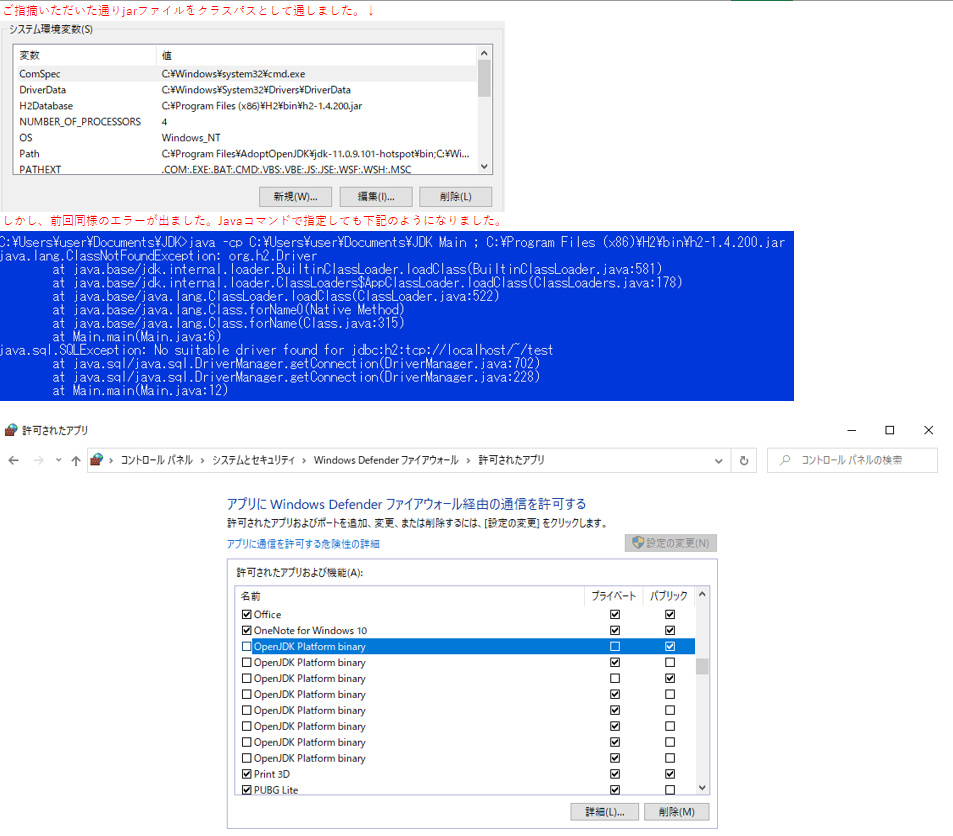Click the forward navigation arrow

[x=39, y=461]
